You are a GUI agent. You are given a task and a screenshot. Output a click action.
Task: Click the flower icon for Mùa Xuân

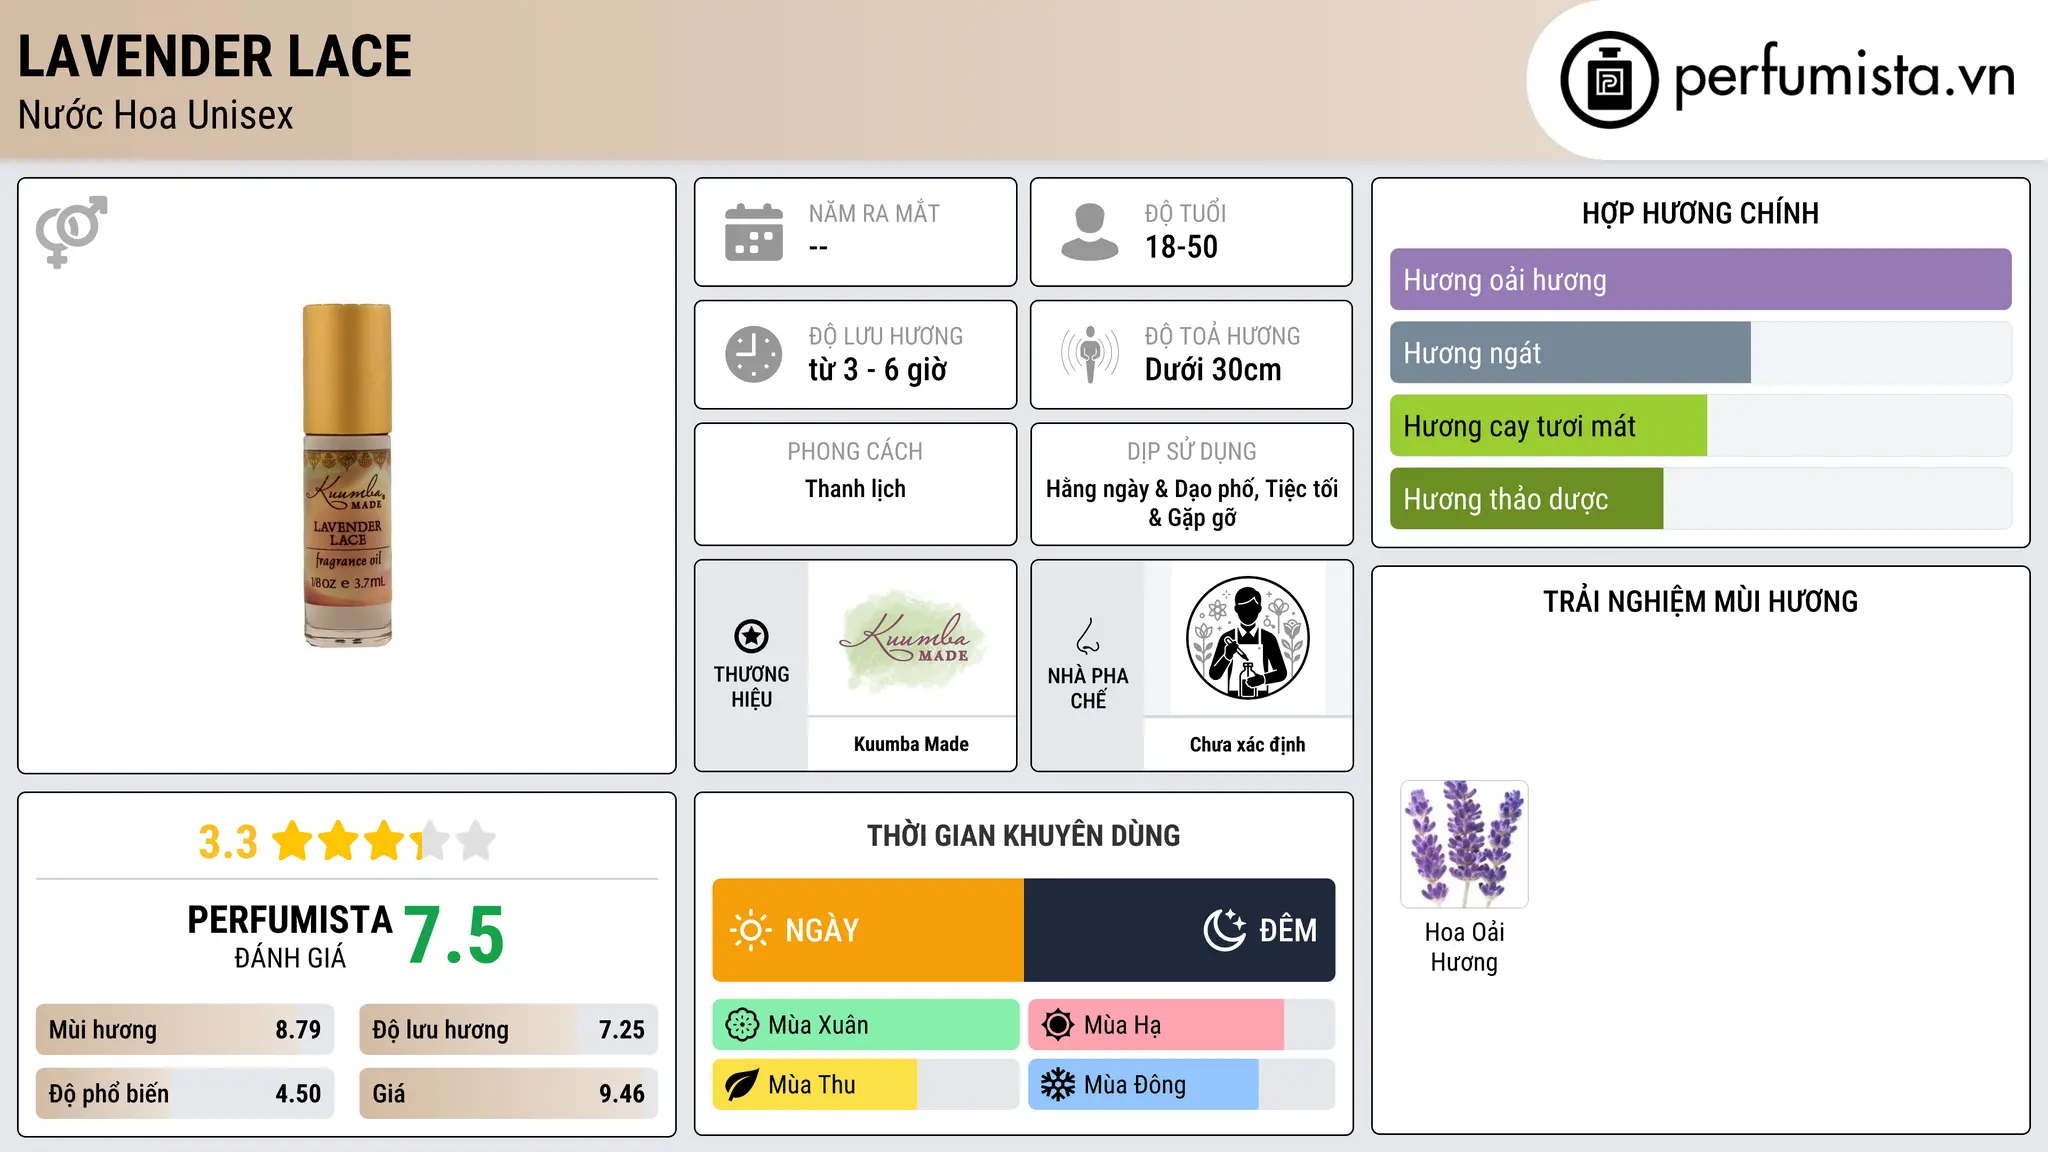[x=742, y=1025]
